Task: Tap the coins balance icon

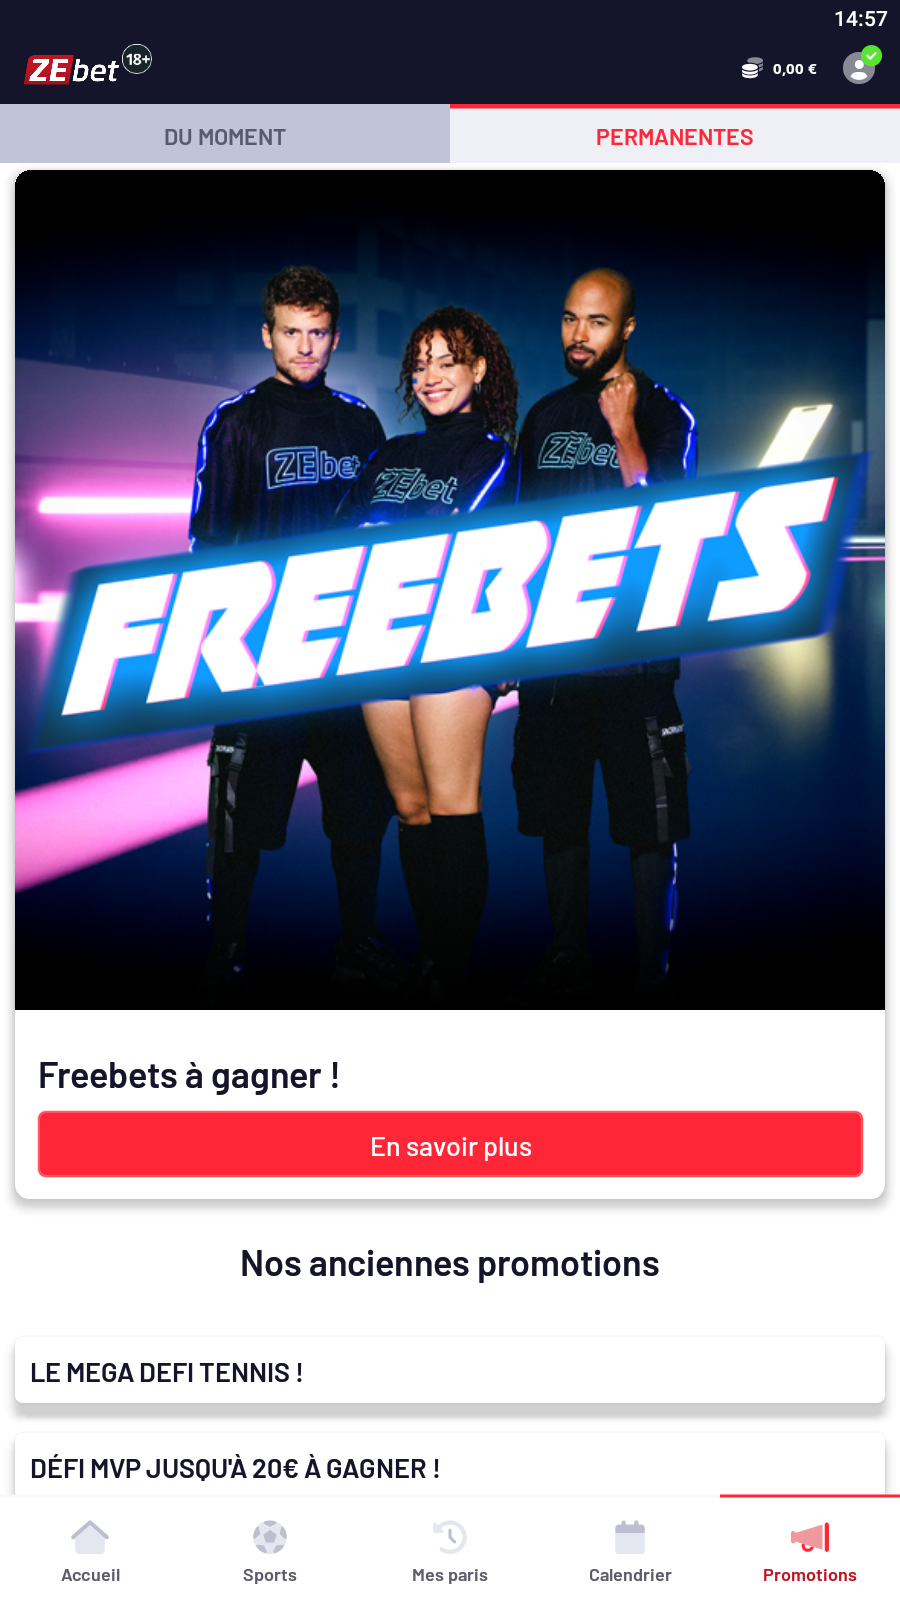Action: pos(752,69)
